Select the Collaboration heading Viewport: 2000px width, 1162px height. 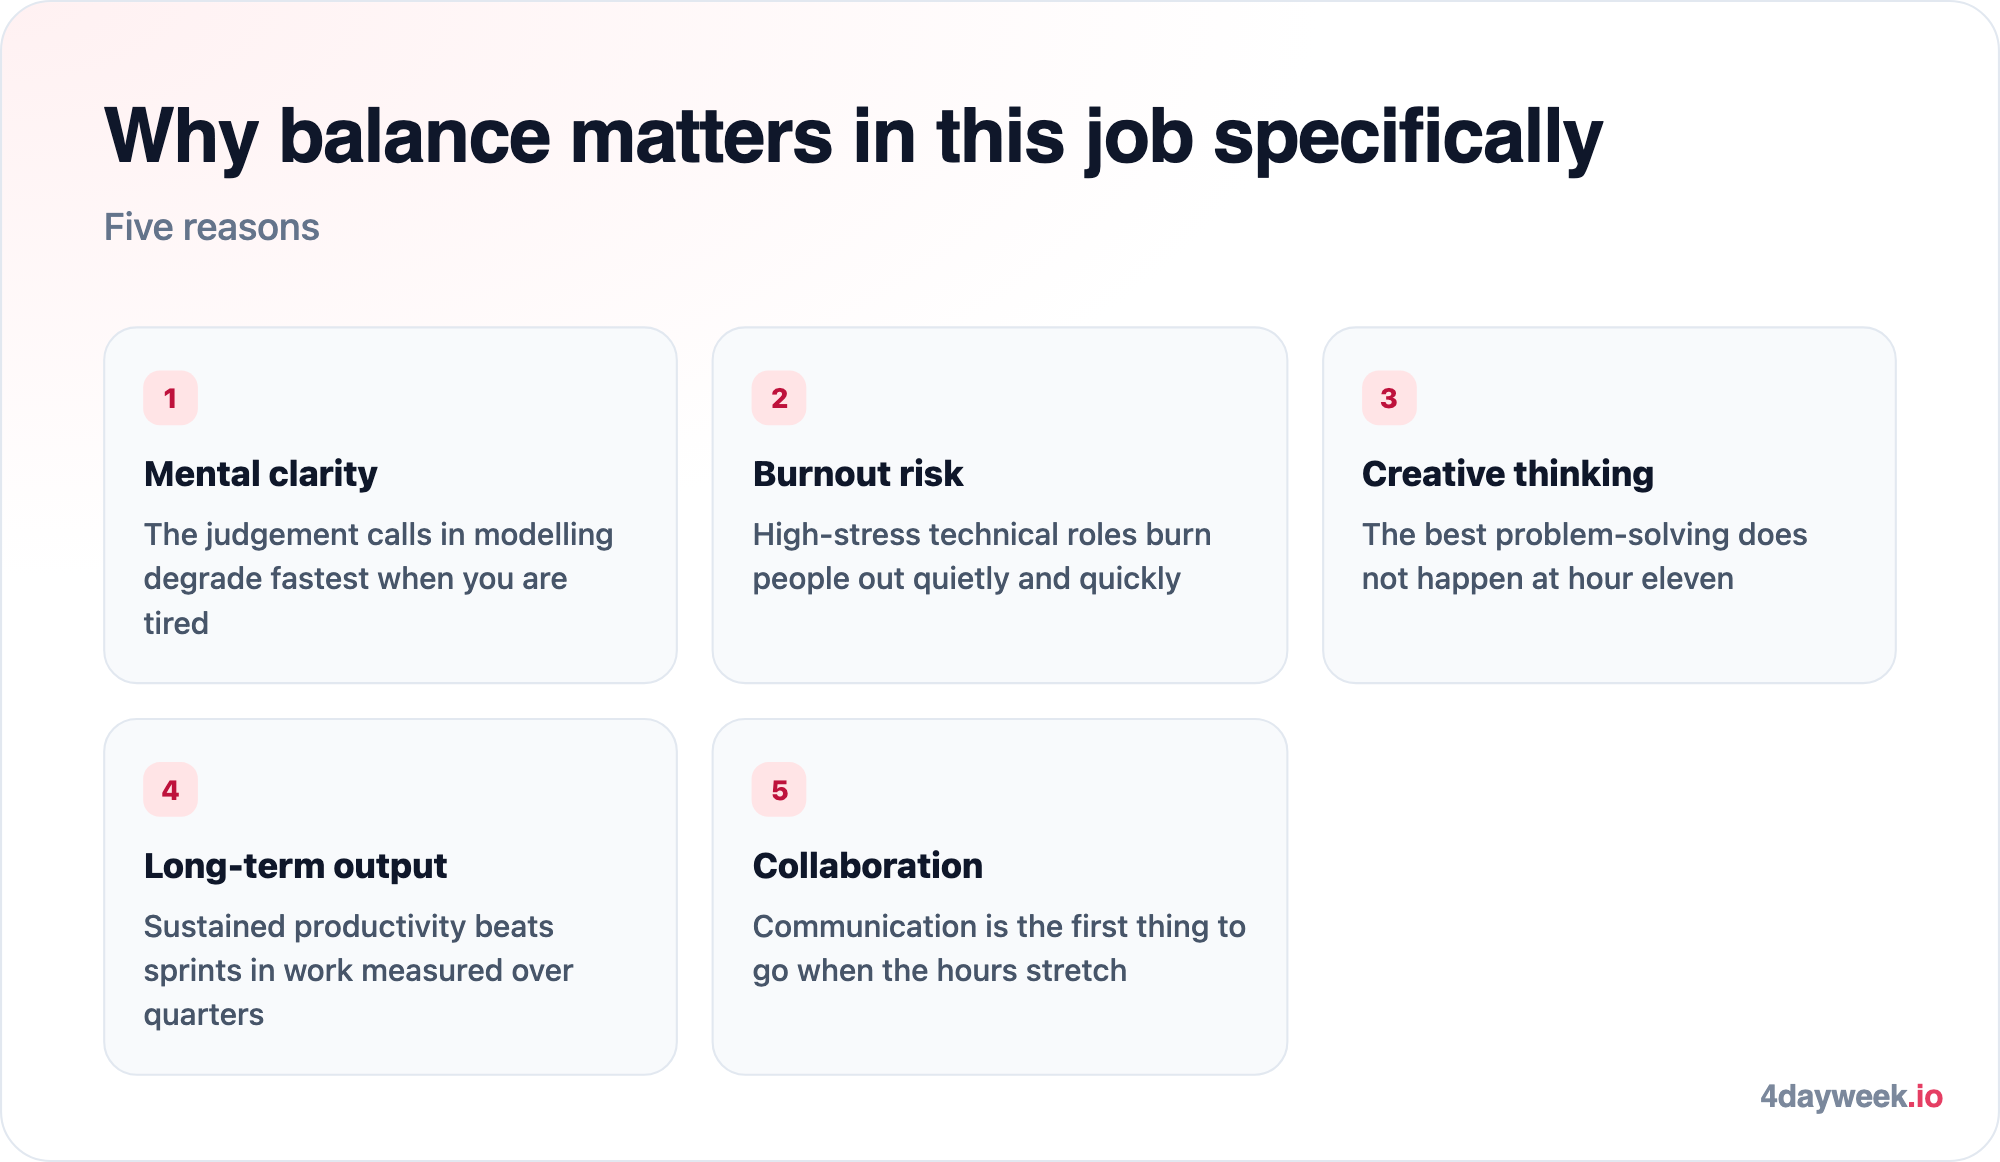[868, 866]
